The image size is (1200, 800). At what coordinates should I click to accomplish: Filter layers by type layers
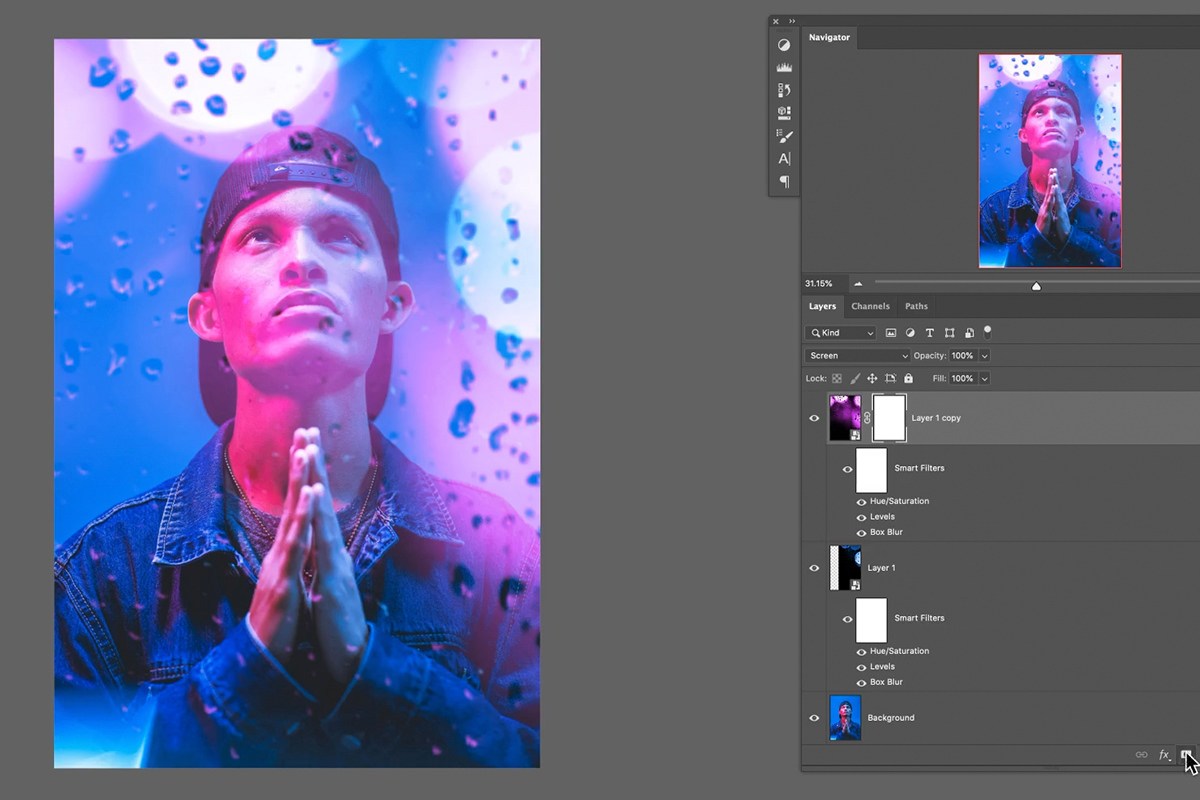[929, 333]
